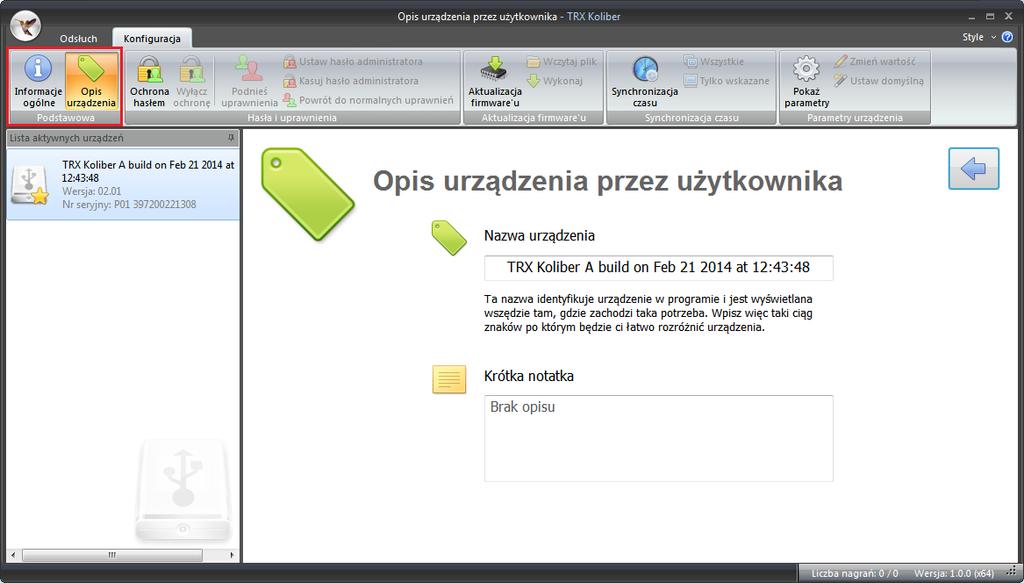Close the TRX Koliber window
Image resolution: width=1024 pixels, height=583 pixels.
coord(1008,16)
